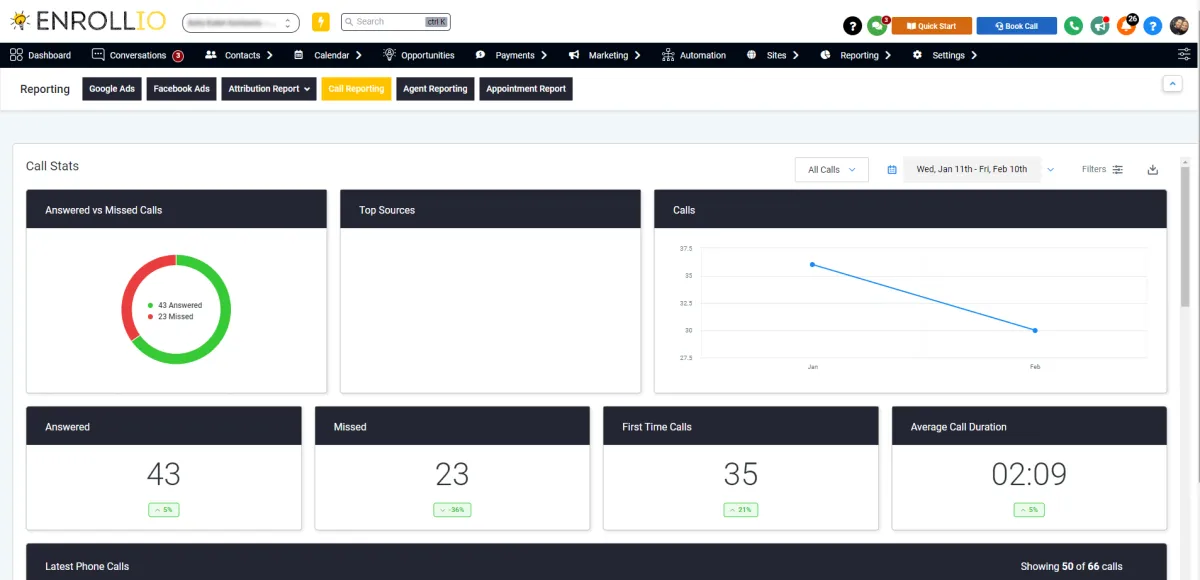This screenshot has width=1200, height=580.
Task: Click the date range Wed, Jan 11th - Fri, Feb 10th
Action: point(972,170)
